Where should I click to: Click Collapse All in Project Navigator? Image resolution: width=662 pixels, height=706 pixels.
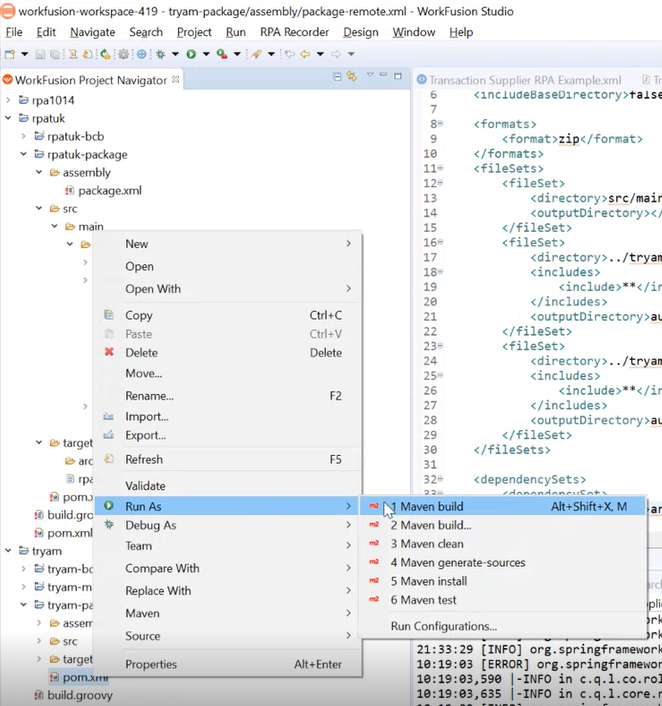click(x=337, y=77)
